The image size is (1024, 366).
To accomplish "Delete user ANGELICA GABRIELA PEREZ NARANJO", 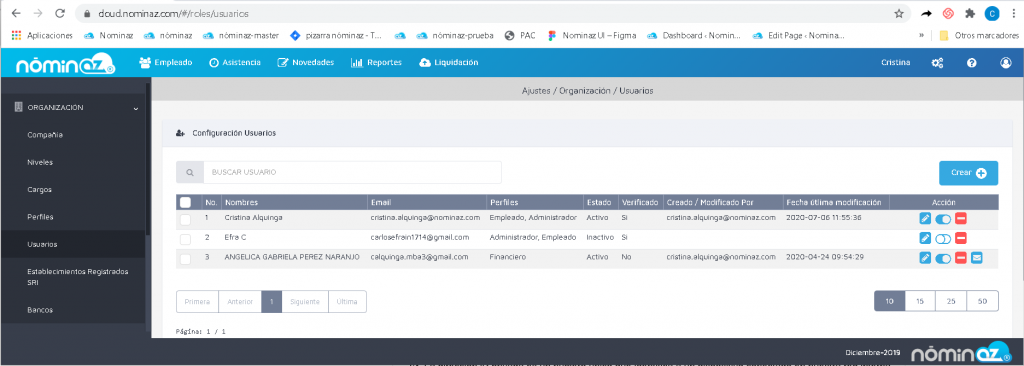I will tap(961, 258).
